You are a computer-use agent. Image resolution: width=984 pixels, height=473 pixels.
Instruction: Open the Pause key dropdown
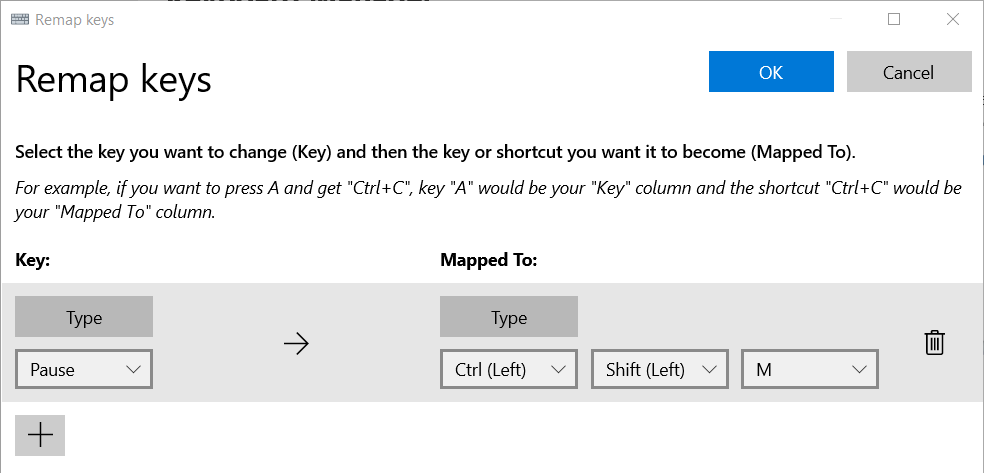tap(84, 370)
